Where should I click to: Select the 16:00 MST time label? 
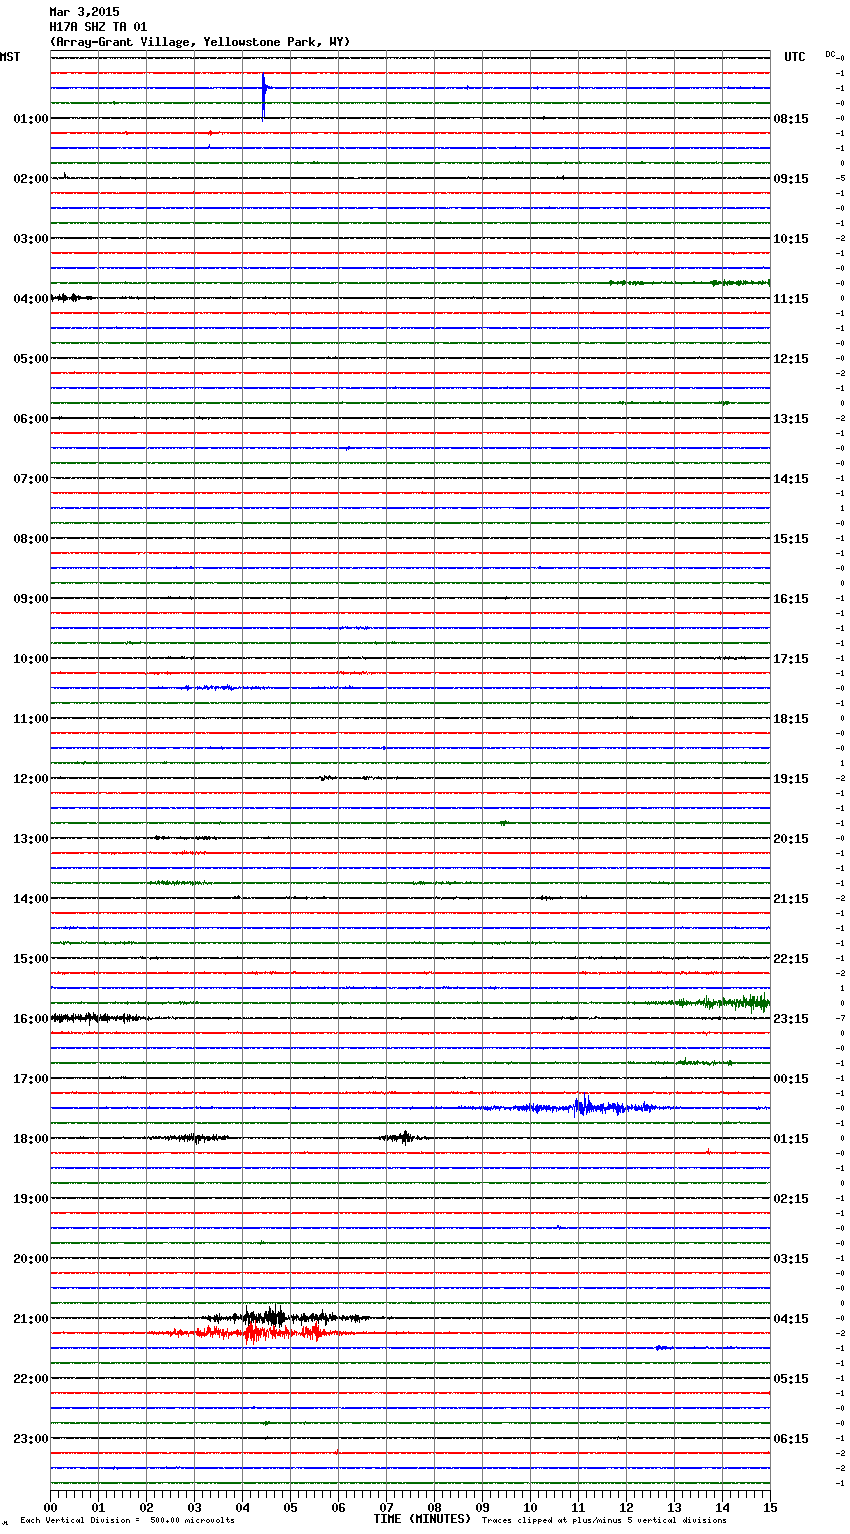coord(31,1019)
